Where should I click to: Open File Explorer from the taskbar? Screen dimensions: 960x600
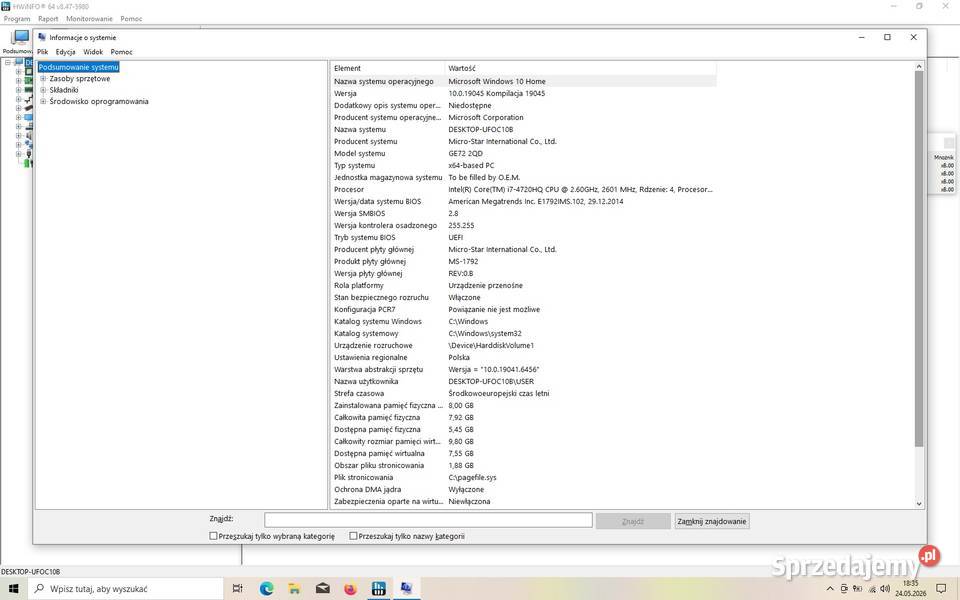tap(294, 588)
